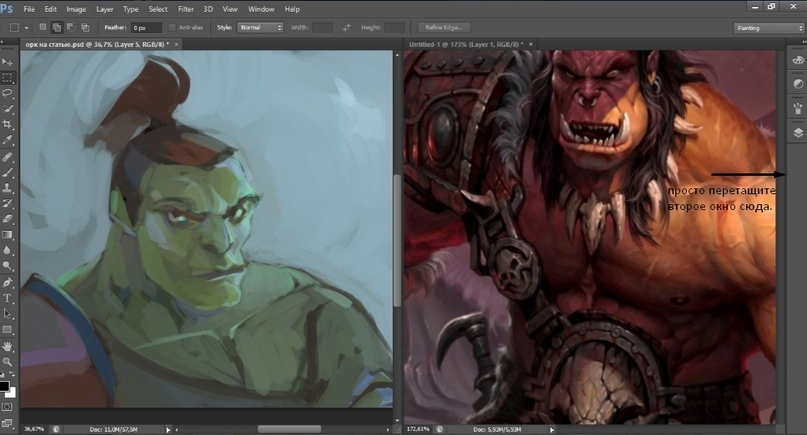Select the Healing Brush tool
Viewport: 807px width, 435px height.
7,157
